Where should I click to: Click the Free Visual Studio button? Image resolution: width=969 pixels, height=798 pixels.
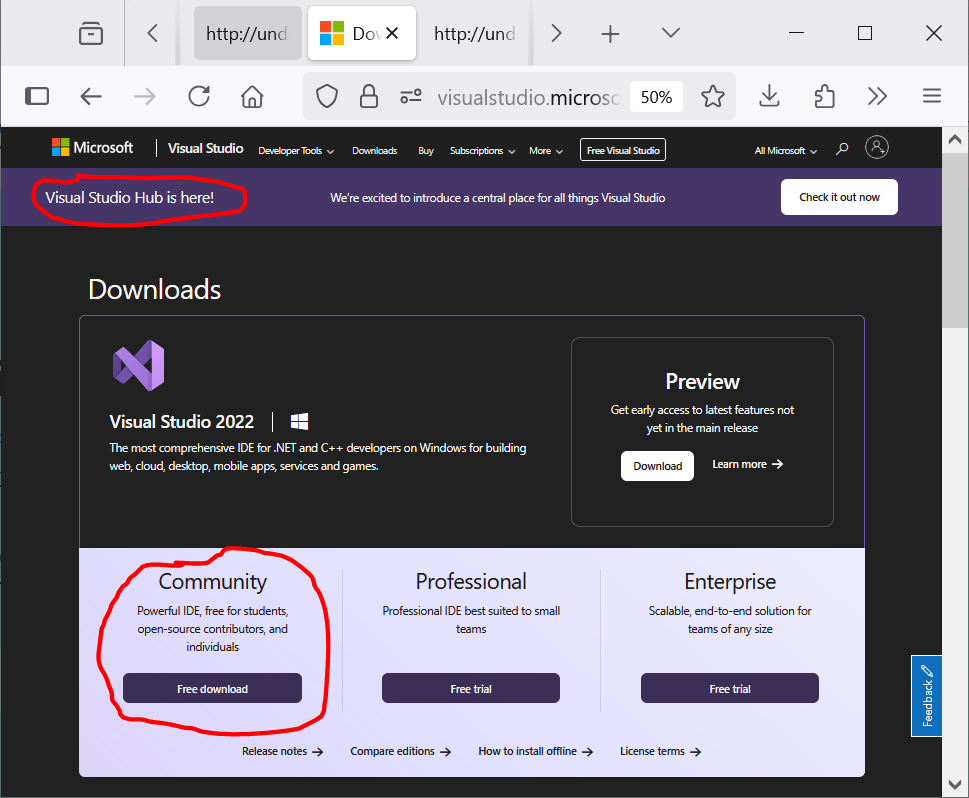623,150
